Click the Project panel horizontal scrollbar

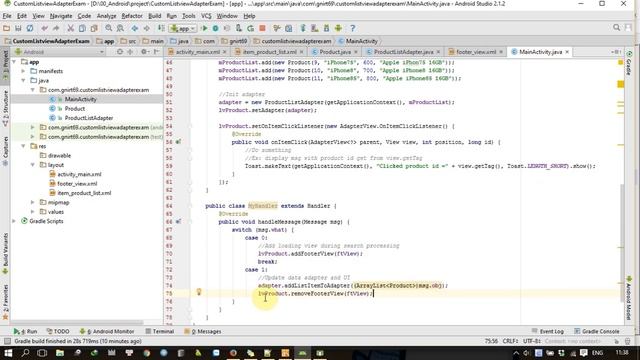[x=78, y=322]
